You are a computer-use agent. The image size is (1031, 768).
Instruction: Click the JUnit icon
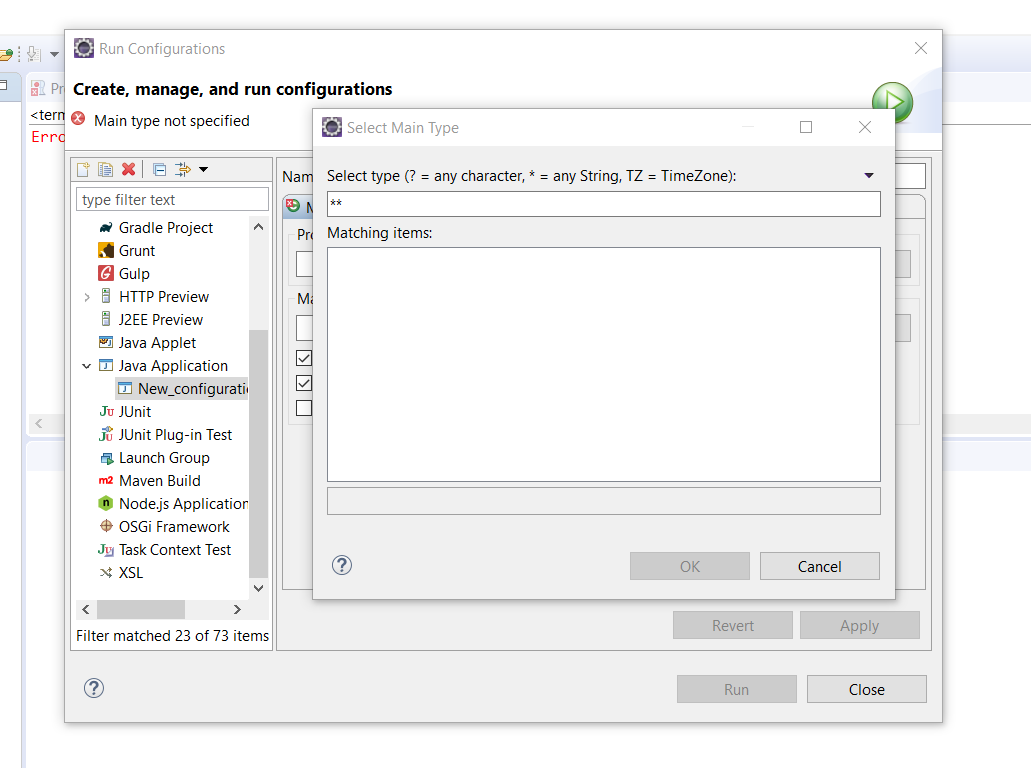(107, 412)
